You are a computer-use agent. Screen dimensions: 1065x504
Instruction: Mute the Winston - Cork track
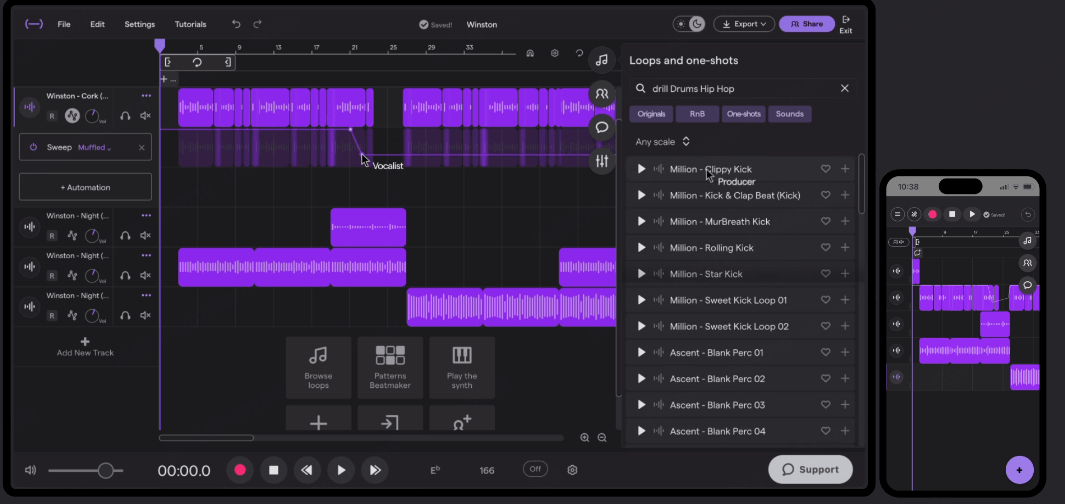(146, 116)
